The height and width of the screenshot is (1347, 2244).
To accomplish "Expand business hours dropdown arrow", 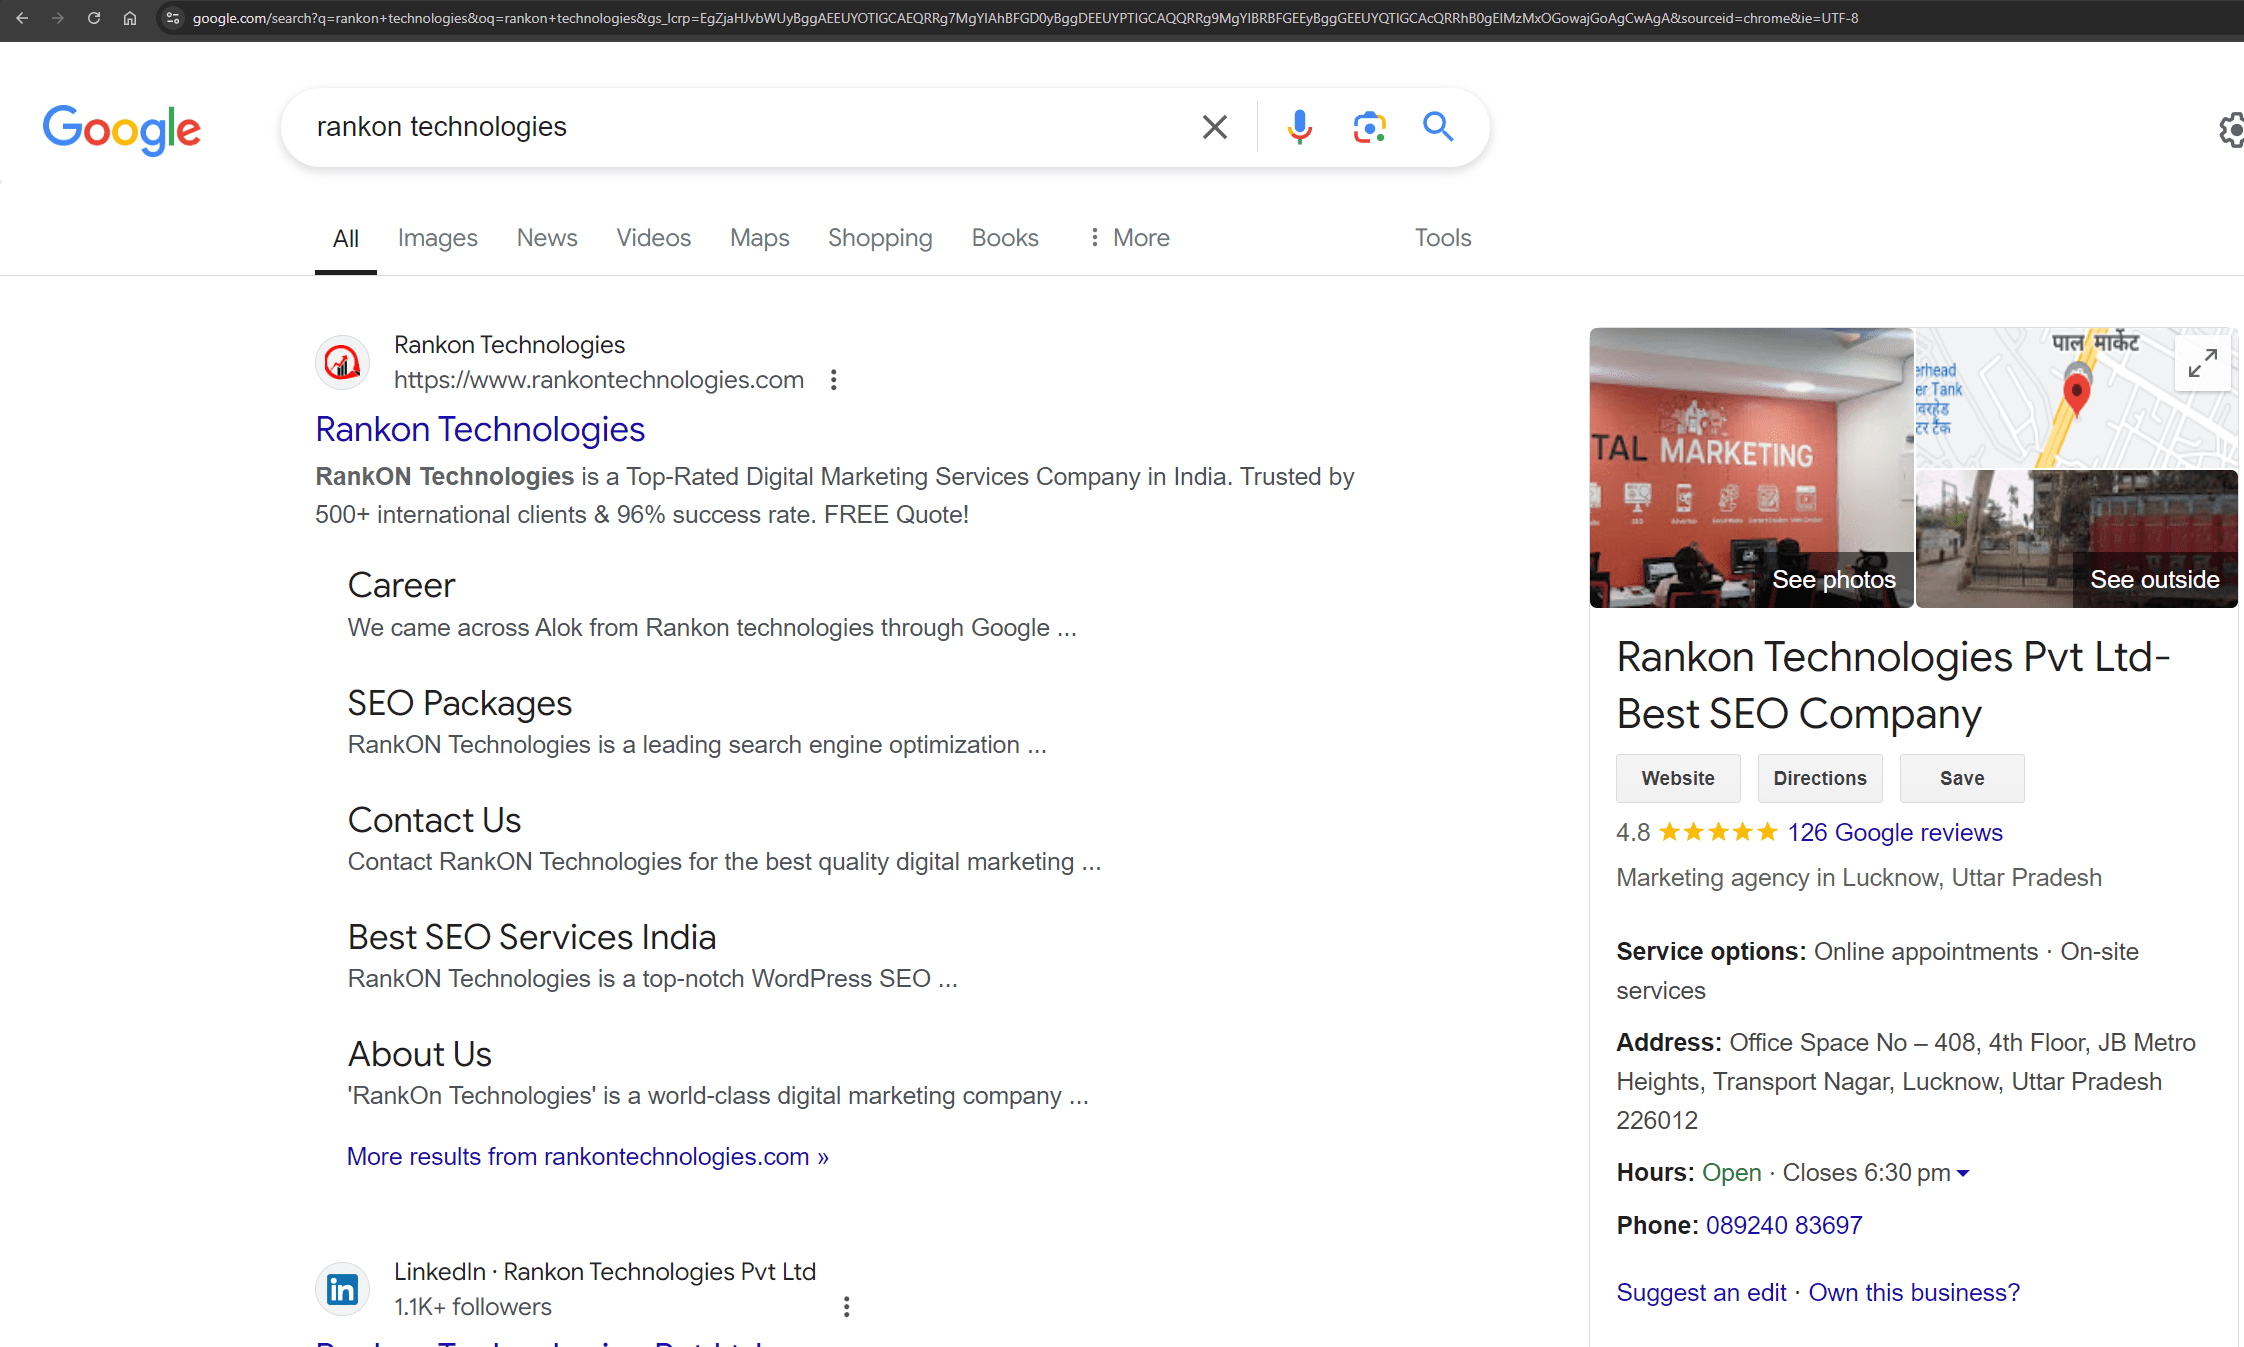I will 1963,1173.
